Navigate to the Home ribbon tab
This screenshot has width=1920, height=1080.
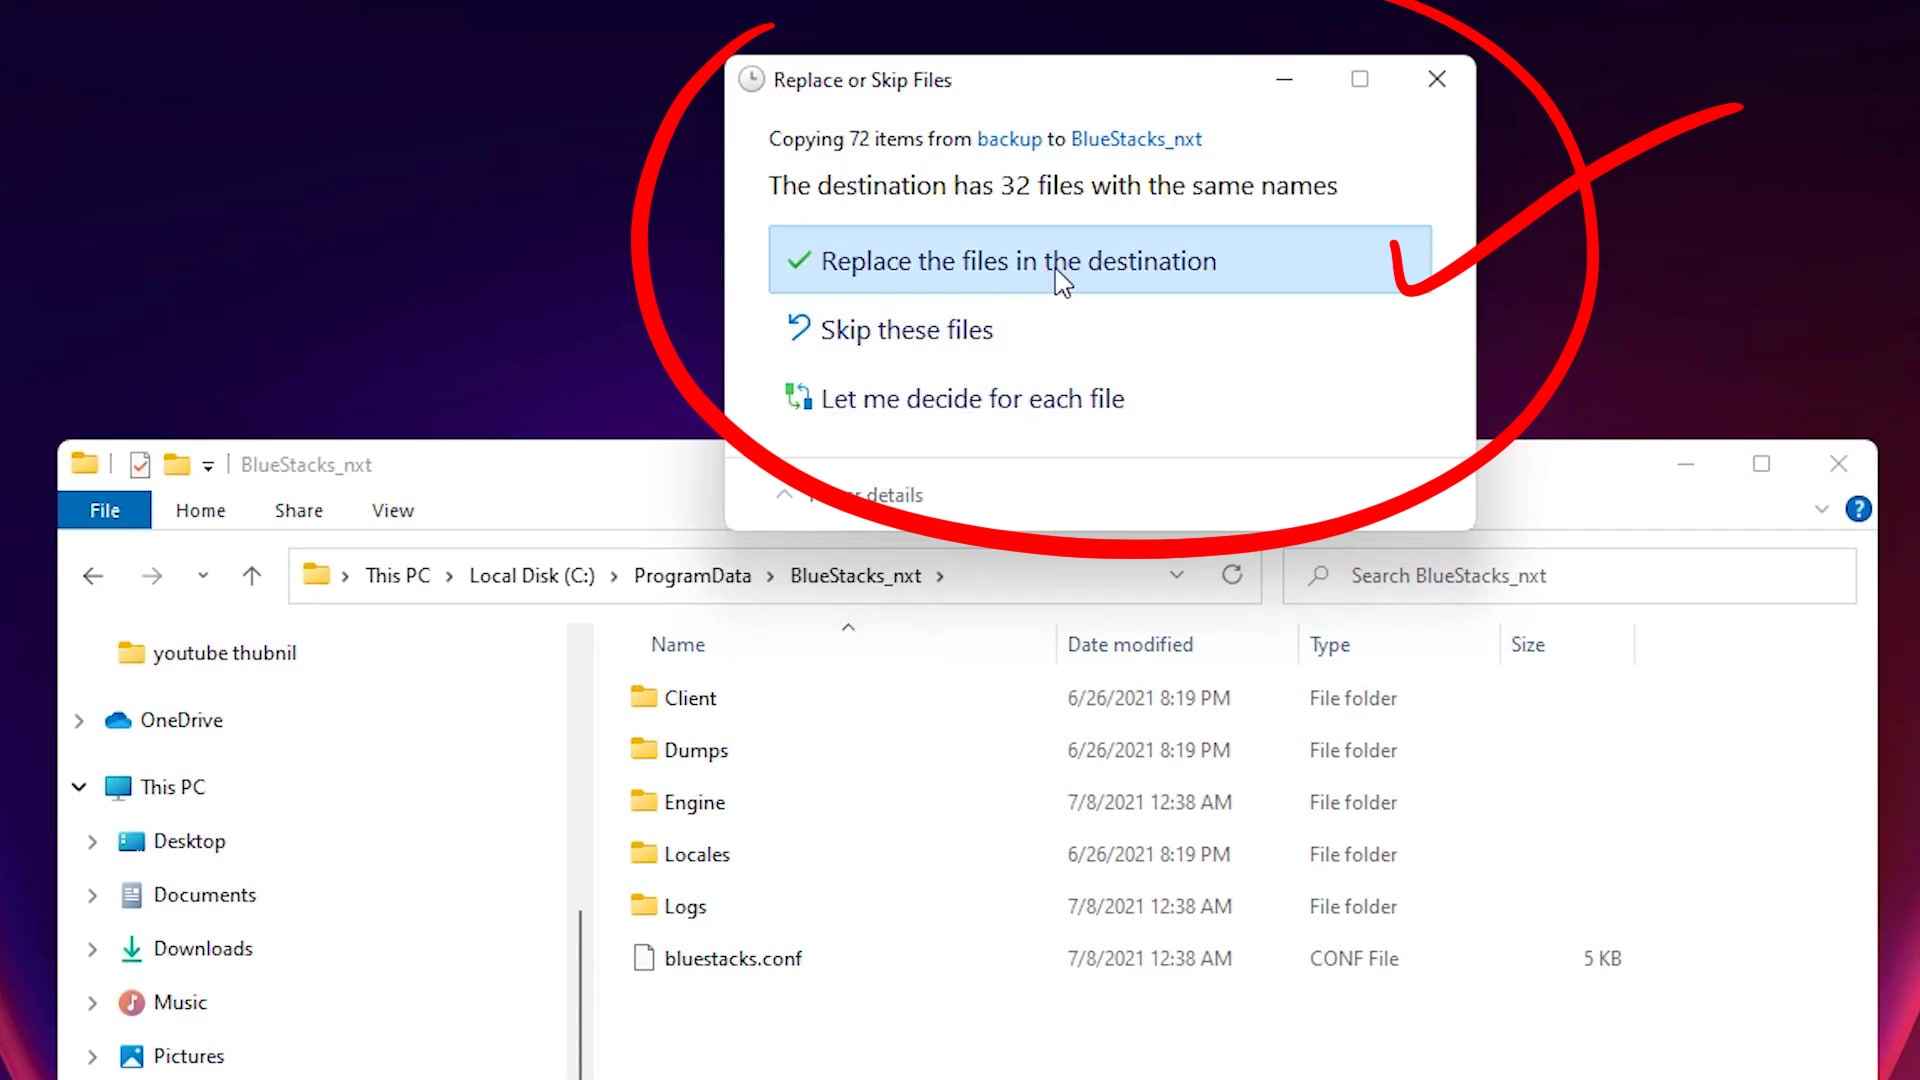199,509
